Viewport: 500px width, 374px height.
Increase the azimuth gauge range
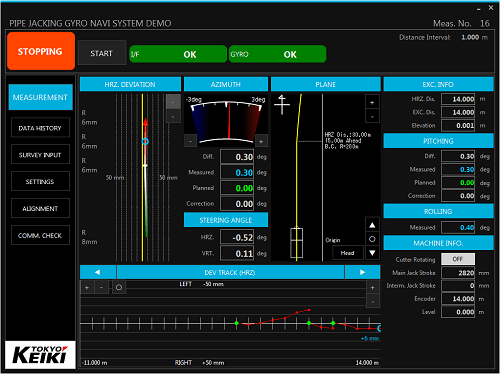[x=261, y=141]
